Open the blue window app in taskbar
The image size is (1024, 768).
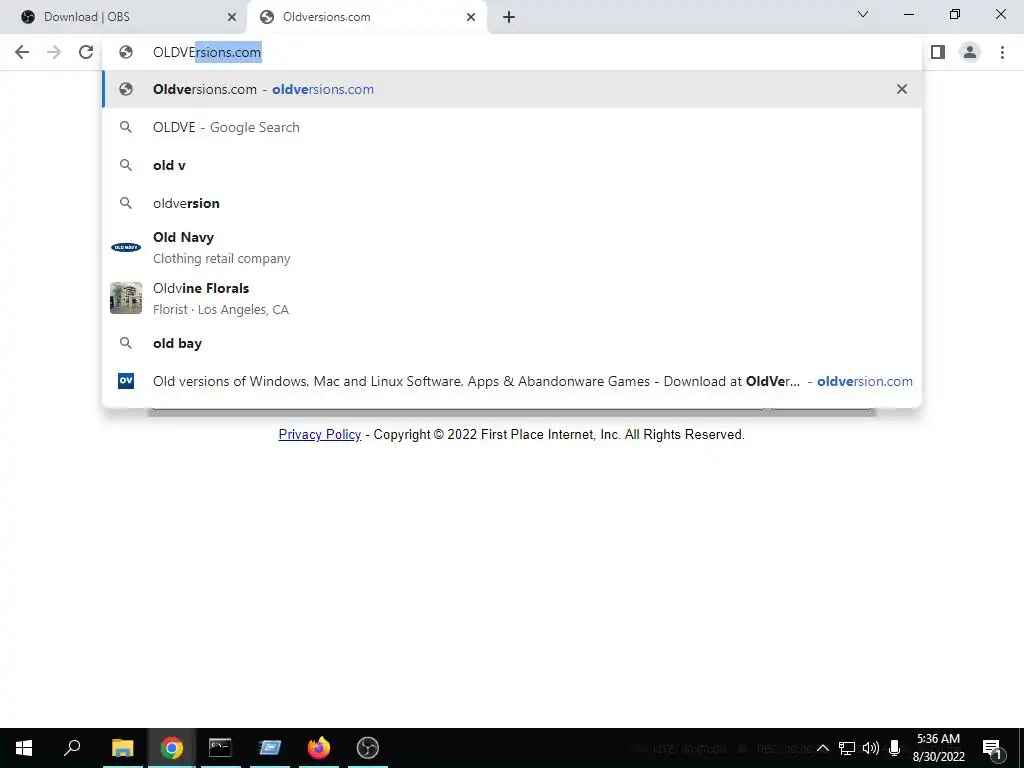pos(270,748)
